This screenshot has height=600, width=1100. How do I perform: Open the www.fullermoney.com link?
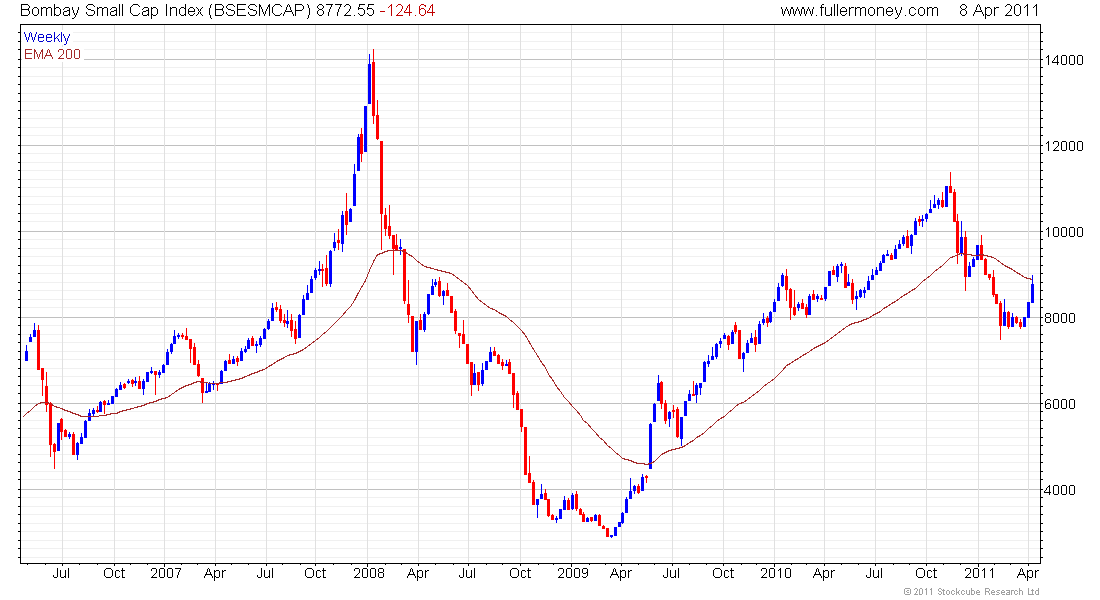point(859,11)
